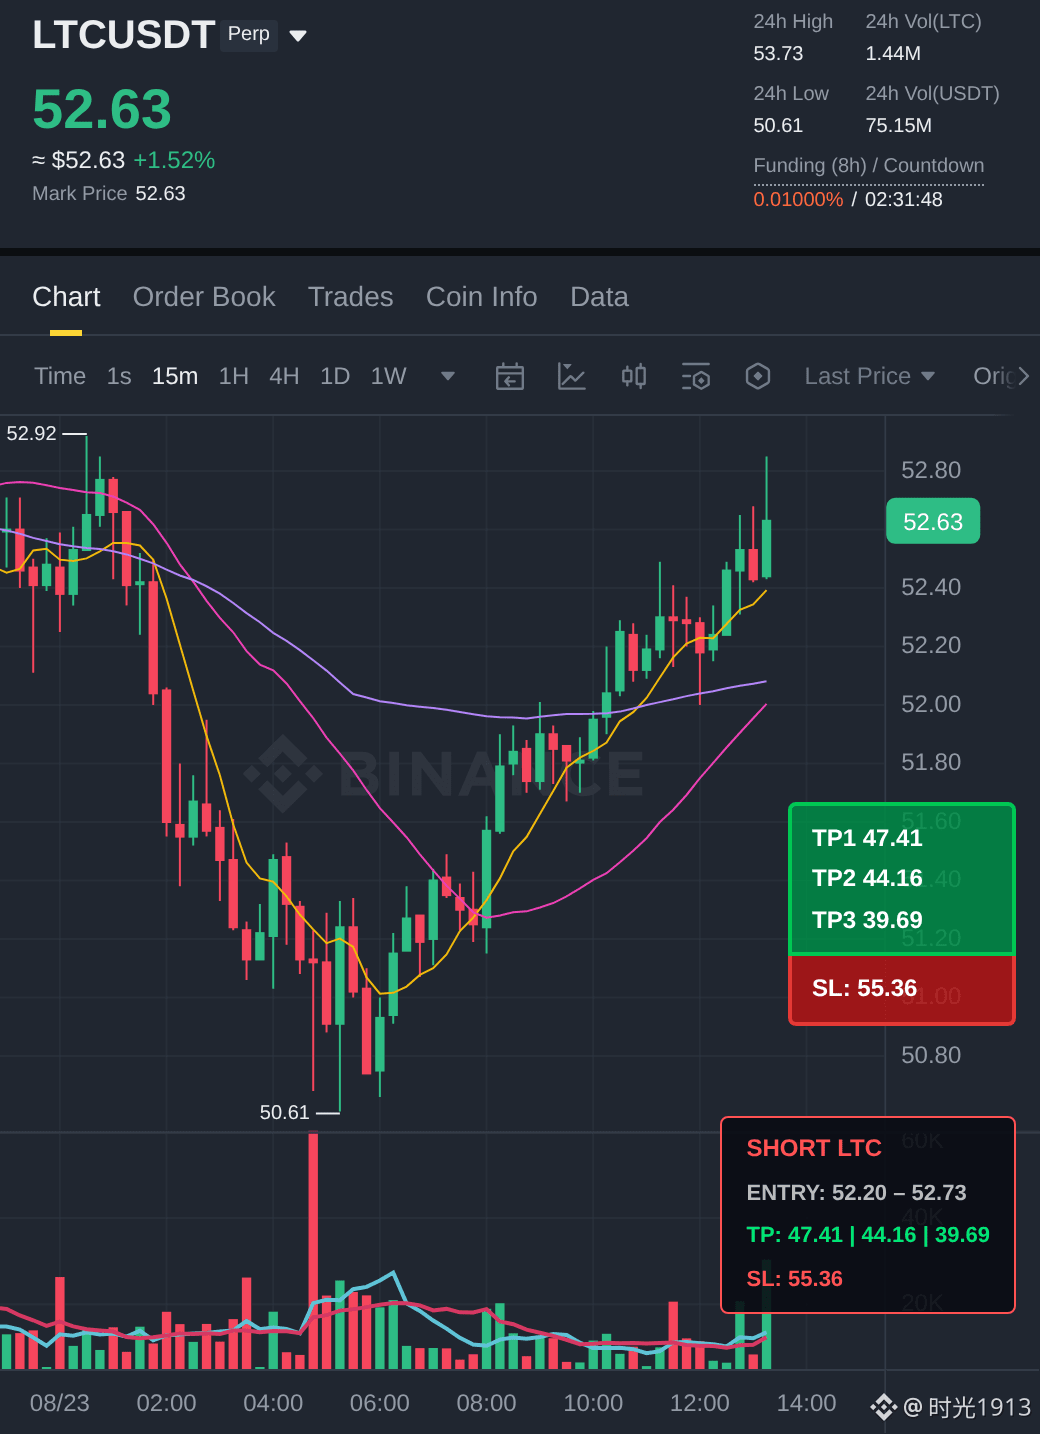
Task: Select the 1H interval
Action: [234, 376]
